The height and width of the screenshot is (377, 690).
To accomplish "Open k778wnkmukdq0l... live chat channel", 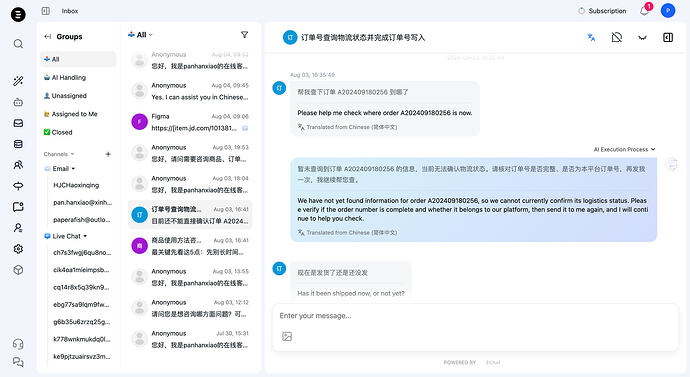I will (x=81, y=339).
